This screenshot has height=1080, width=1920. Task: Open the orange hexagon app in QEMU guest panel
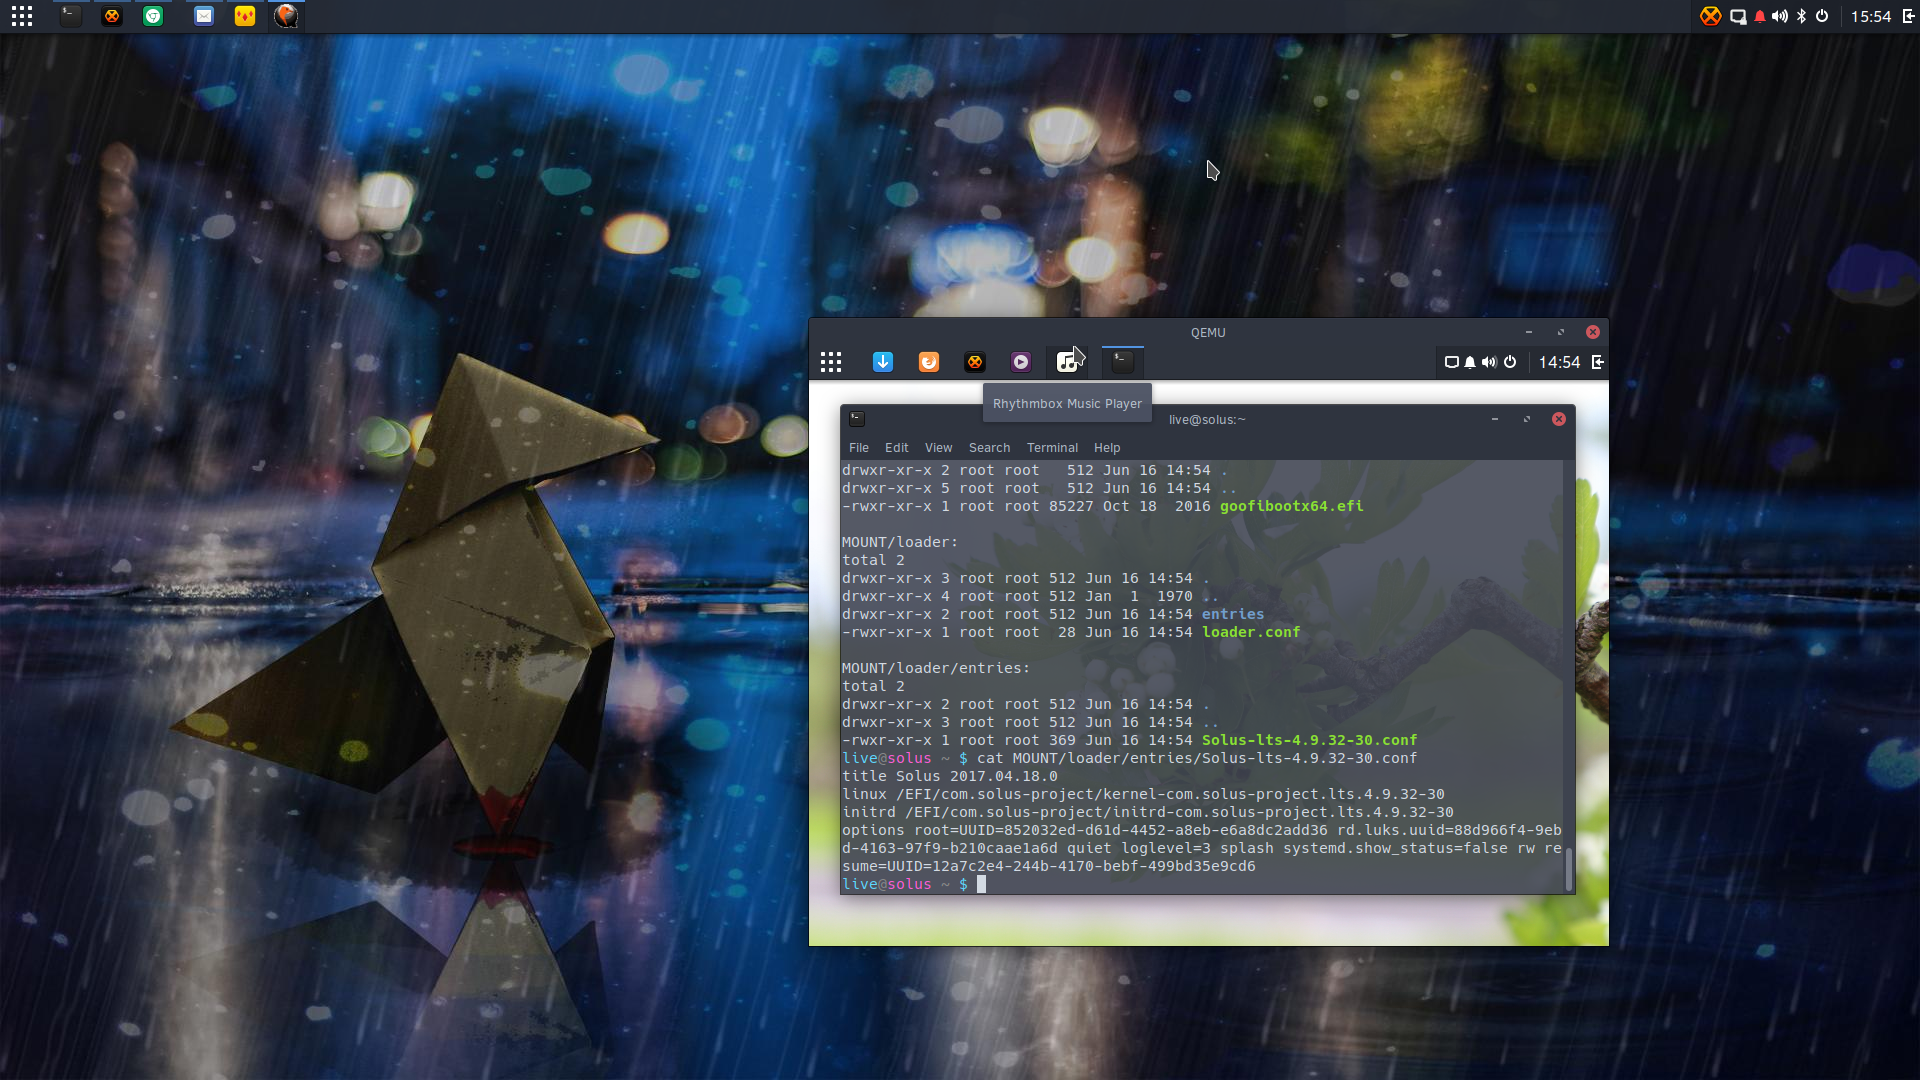(x=975, y=362)
